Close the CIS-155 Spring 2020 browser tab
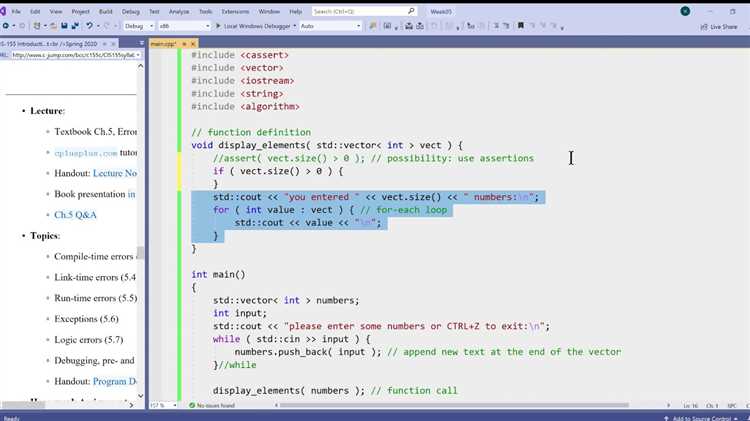 (x=113, y=44)
